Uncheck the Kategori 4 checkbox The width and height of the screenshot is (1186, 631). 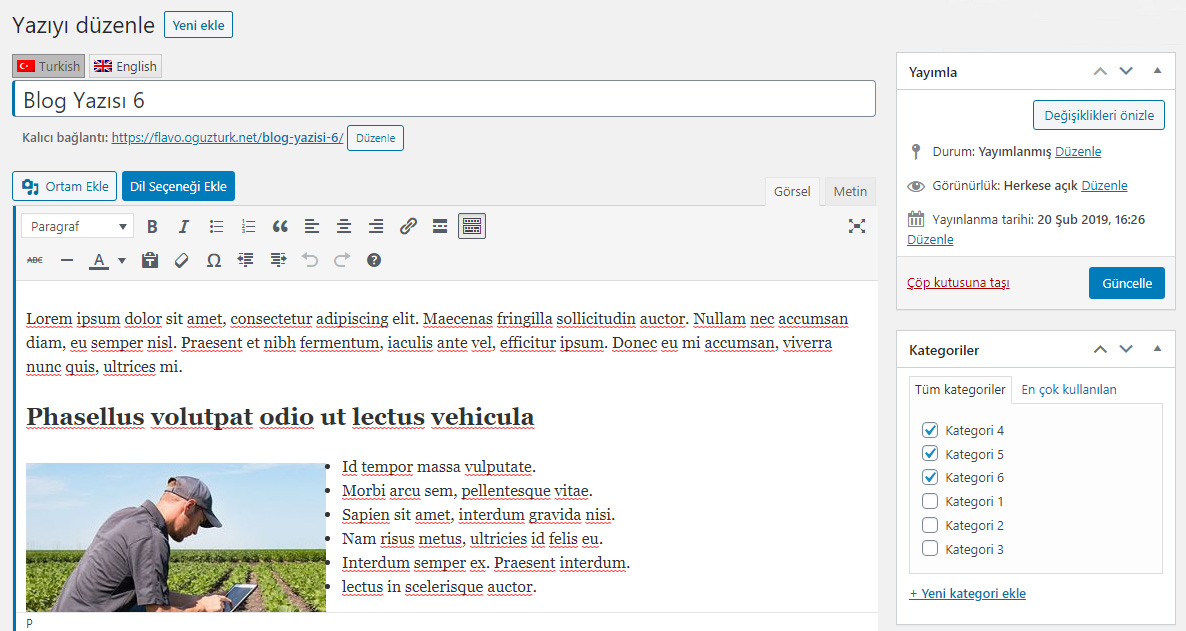pos(930,430)
